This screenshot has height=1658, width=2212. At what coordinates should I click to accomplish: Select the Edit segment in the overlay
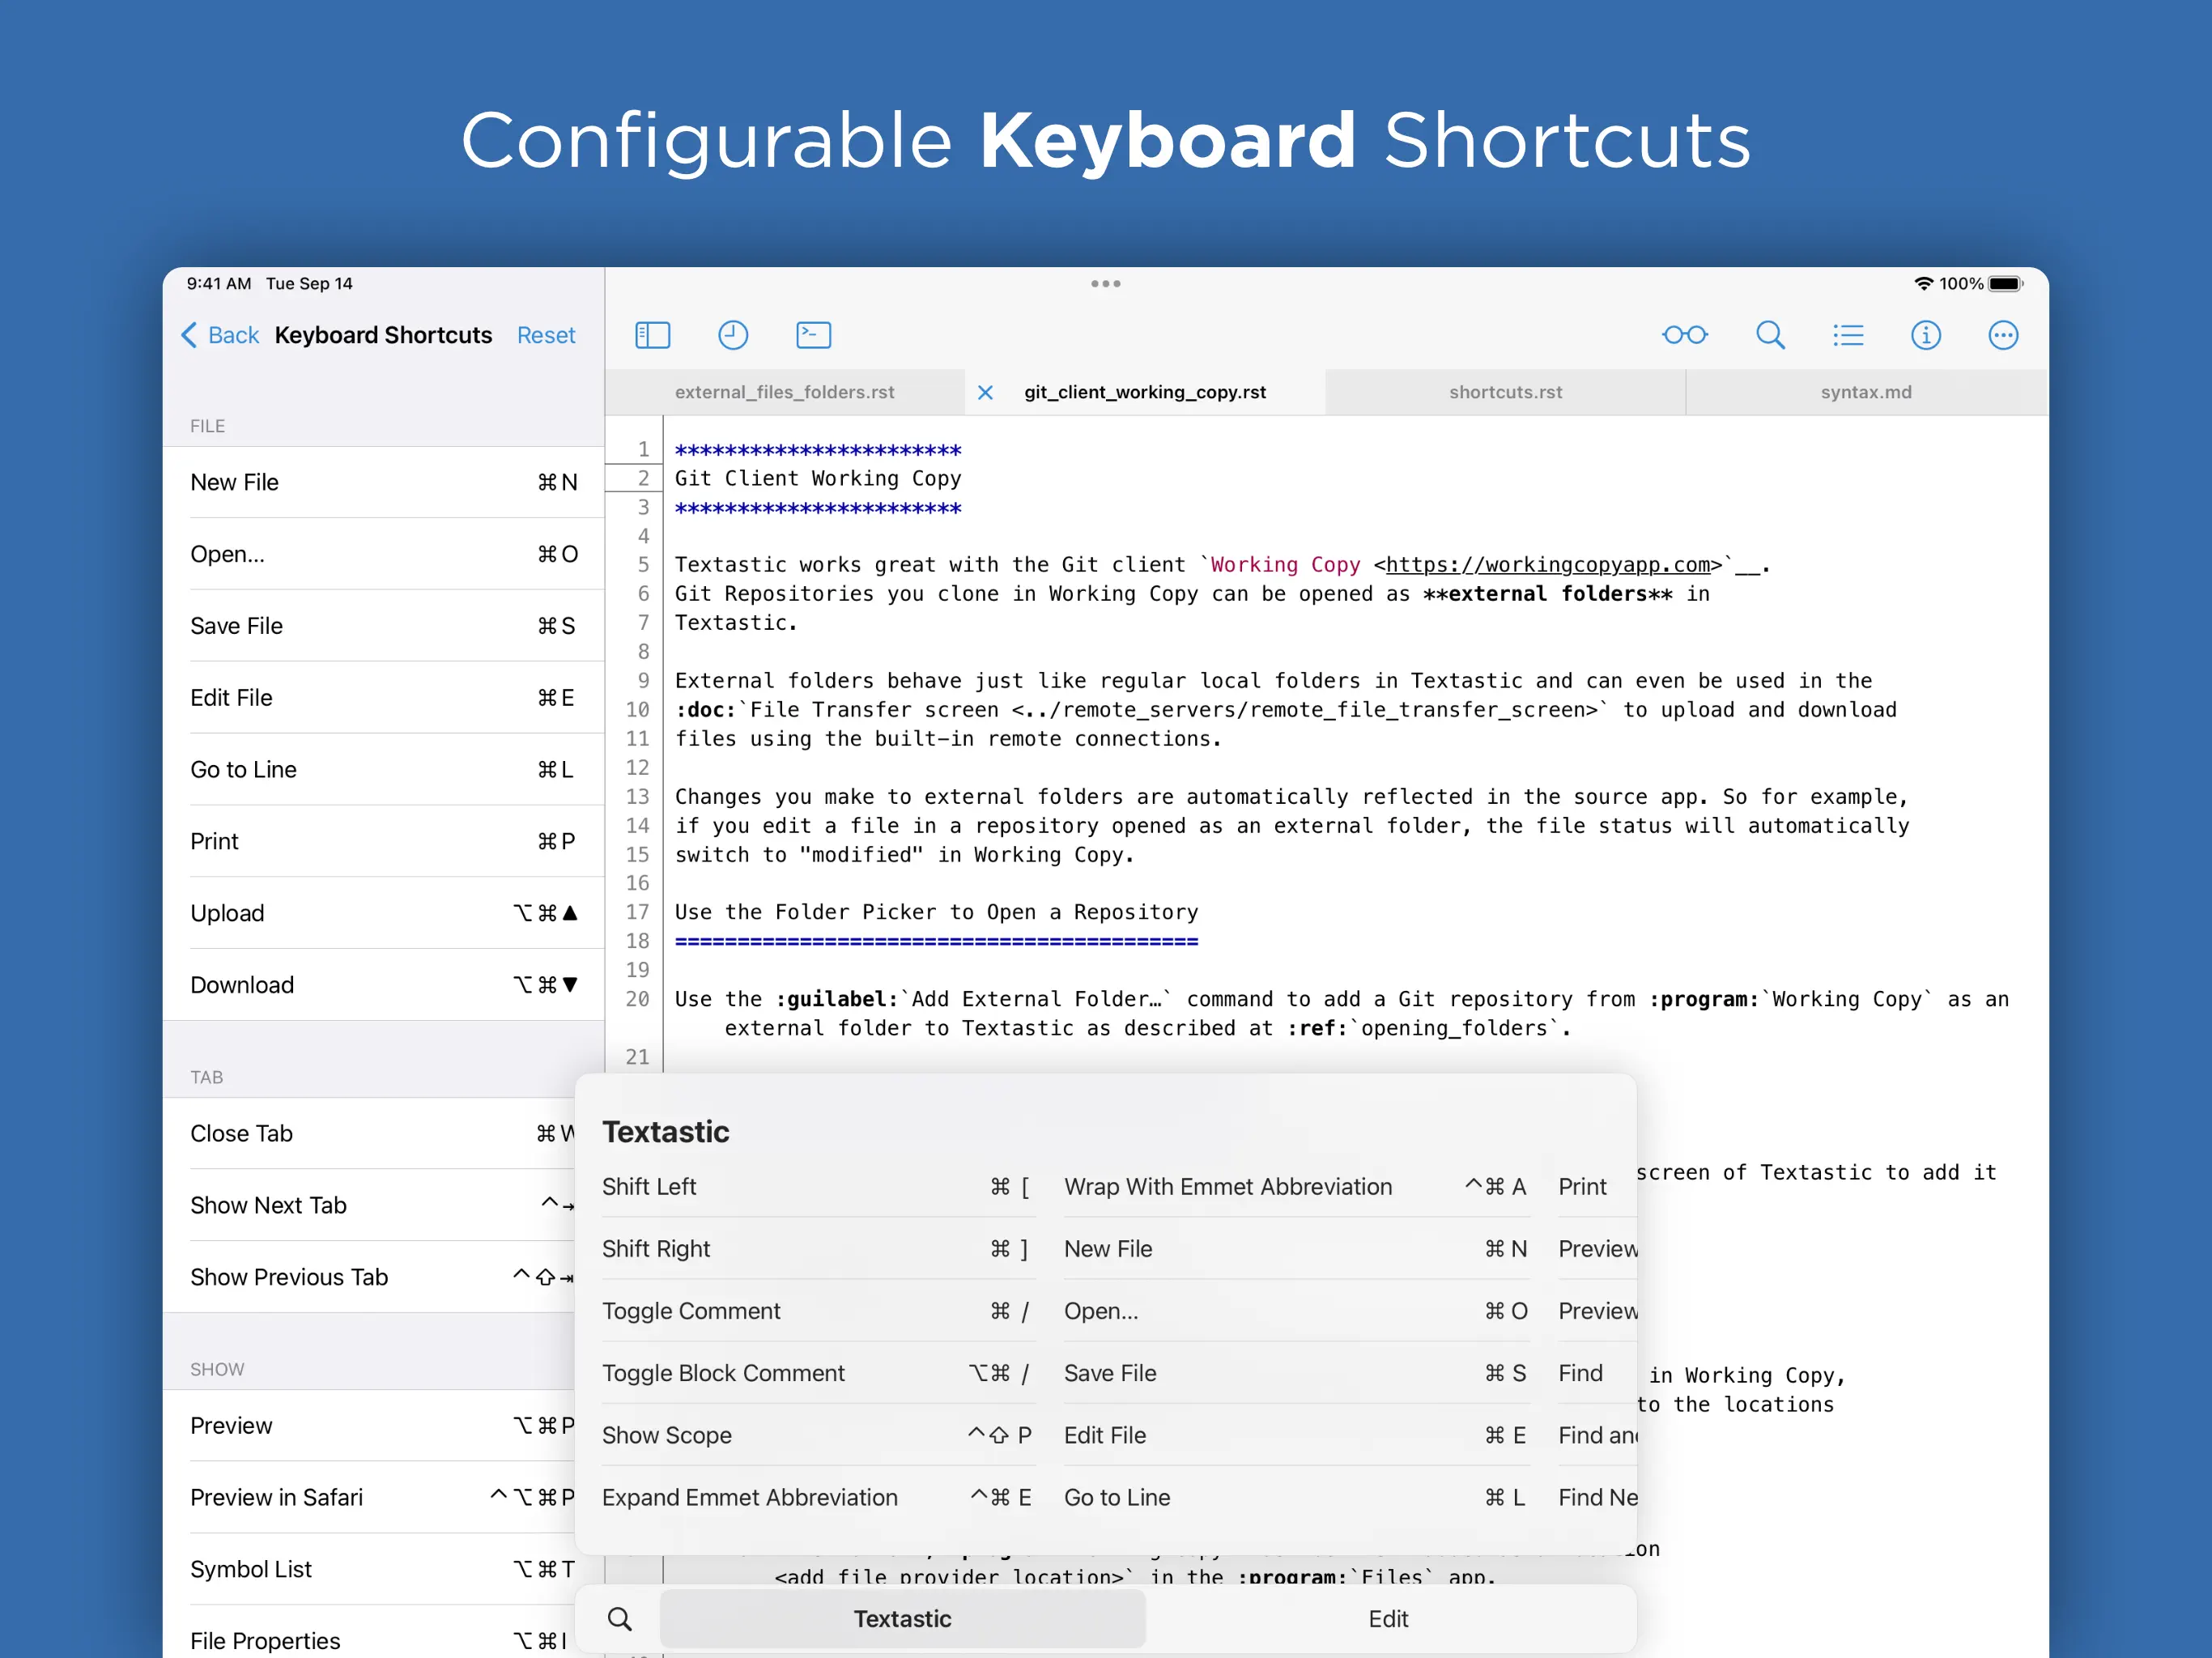(1388, 1619)
